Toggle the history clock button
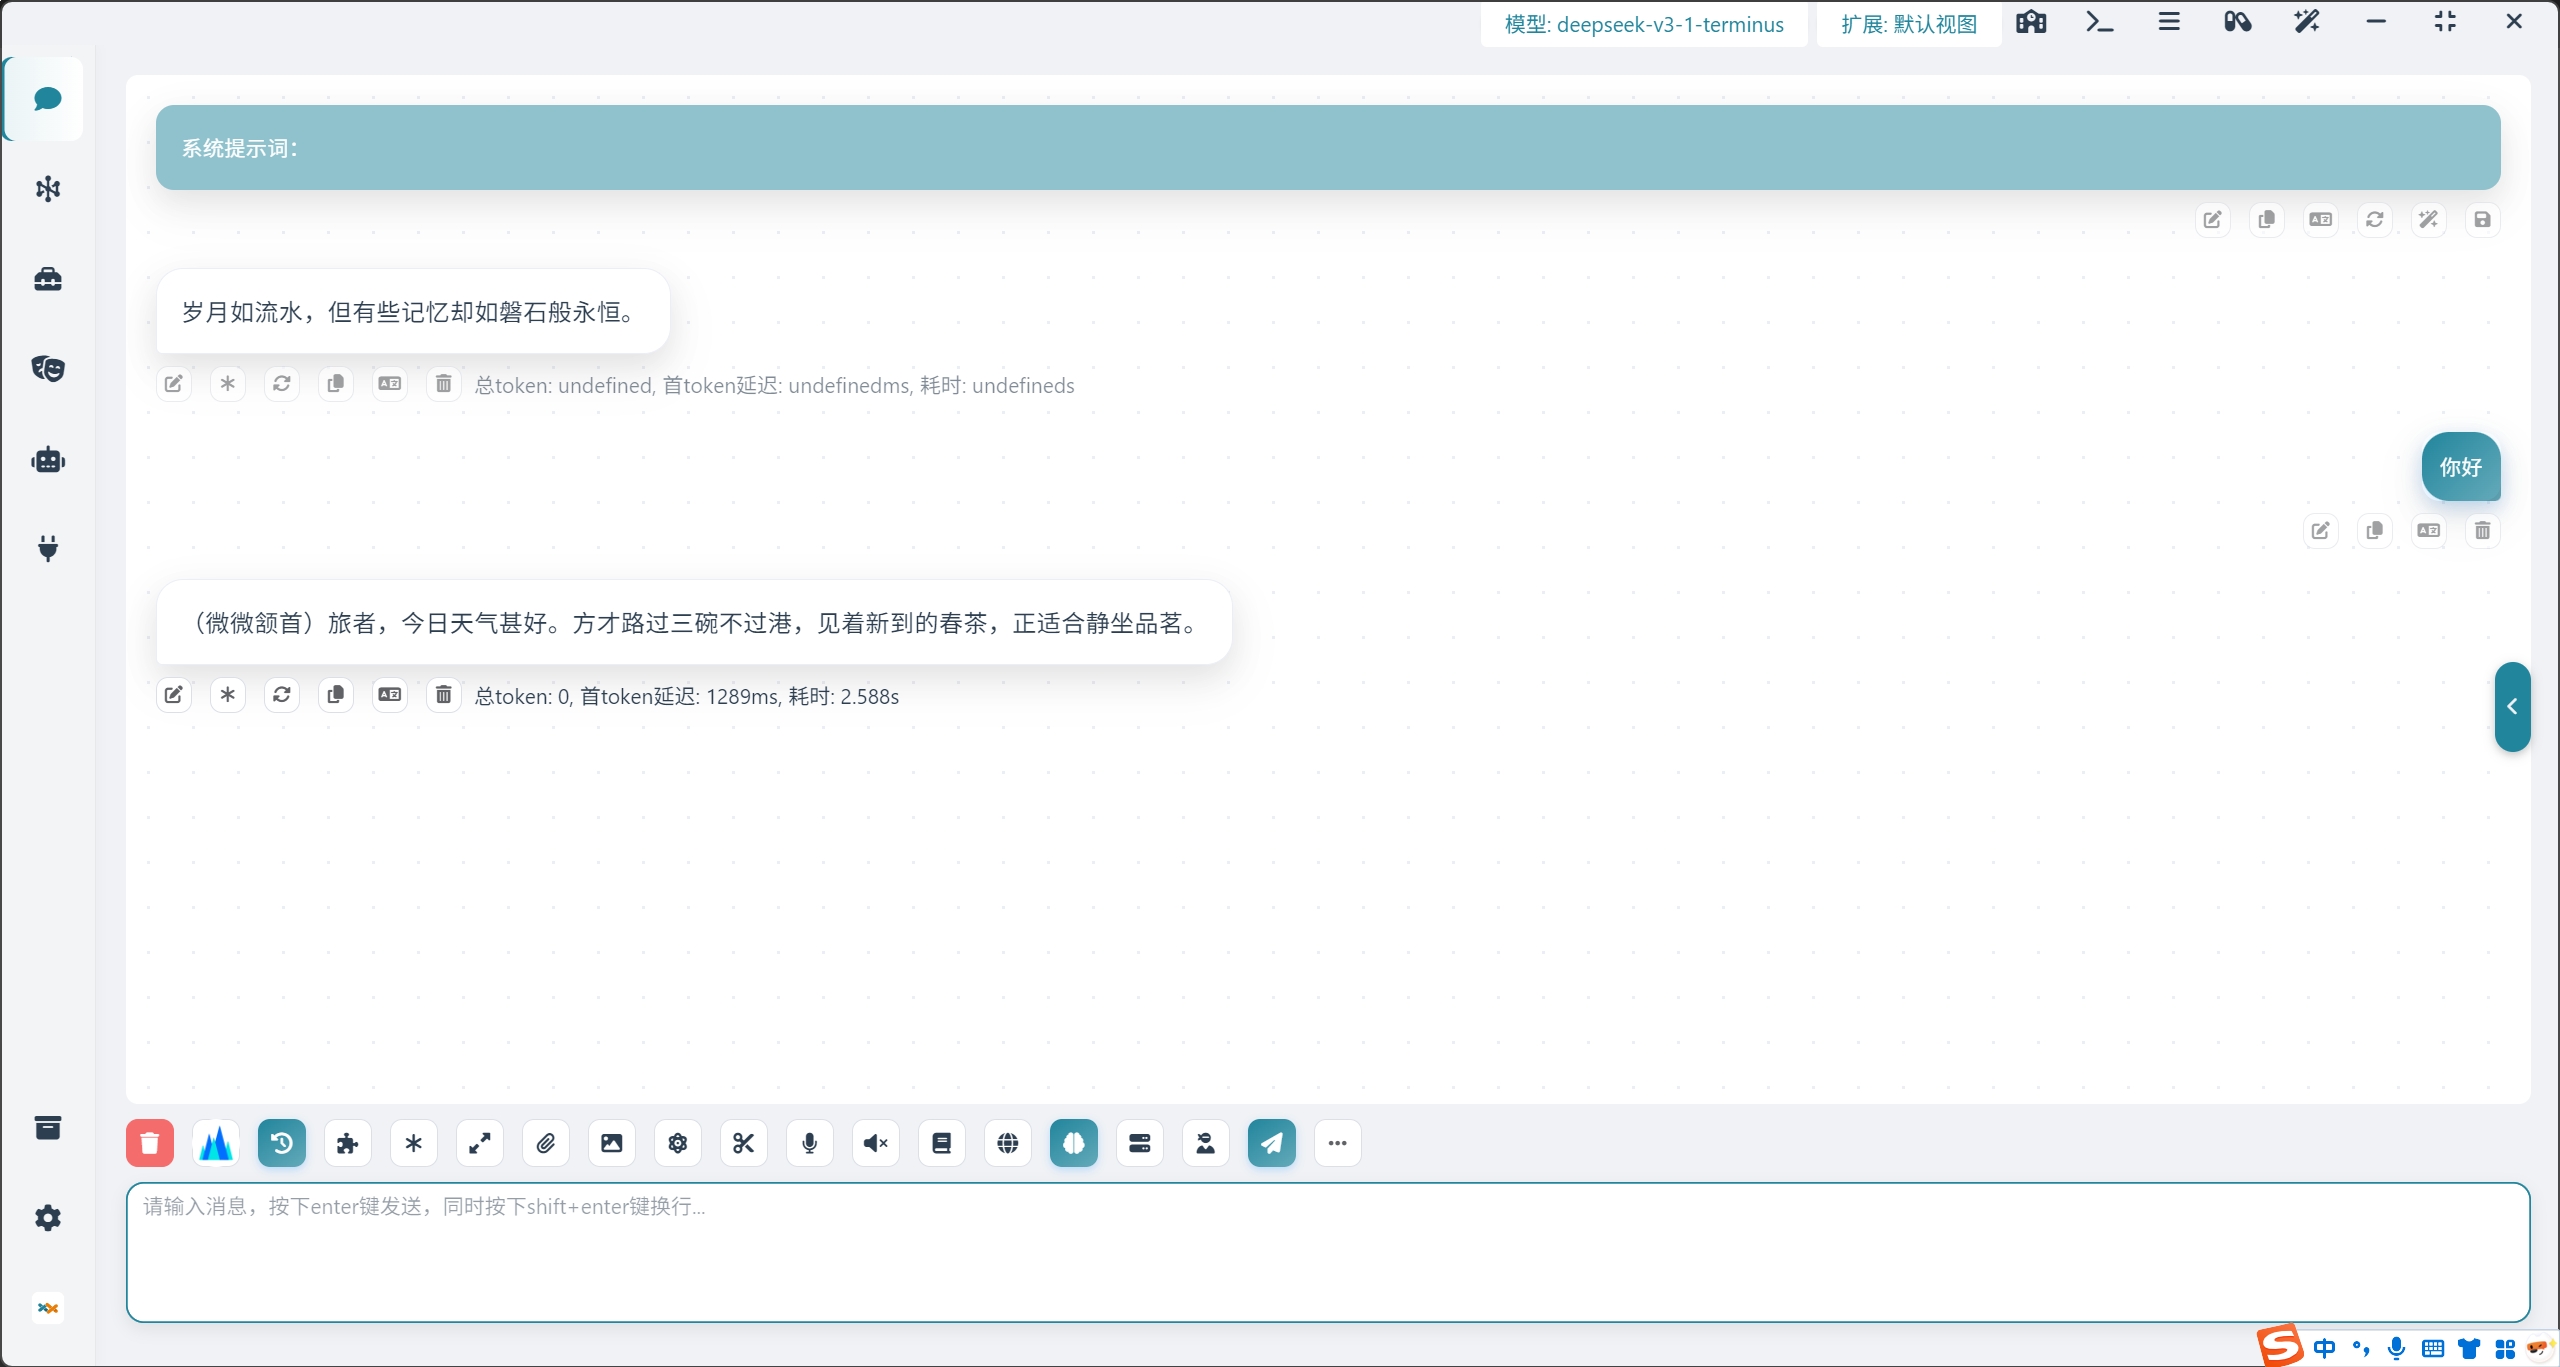Screen dimensions: 2560x1367 point(282,1143)
